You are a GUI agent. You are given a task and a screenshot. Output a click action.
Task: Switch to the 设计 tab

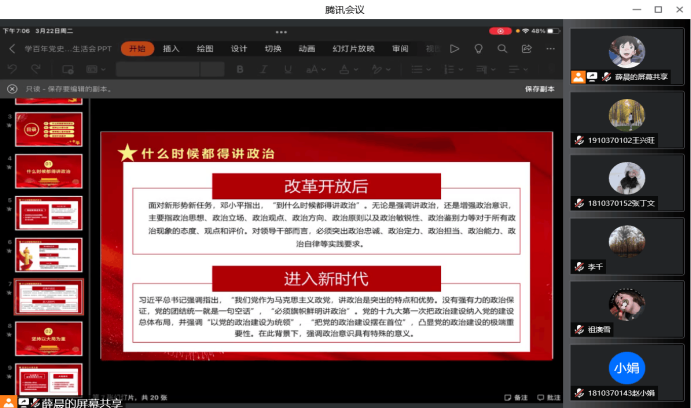(x=239, y=48)
